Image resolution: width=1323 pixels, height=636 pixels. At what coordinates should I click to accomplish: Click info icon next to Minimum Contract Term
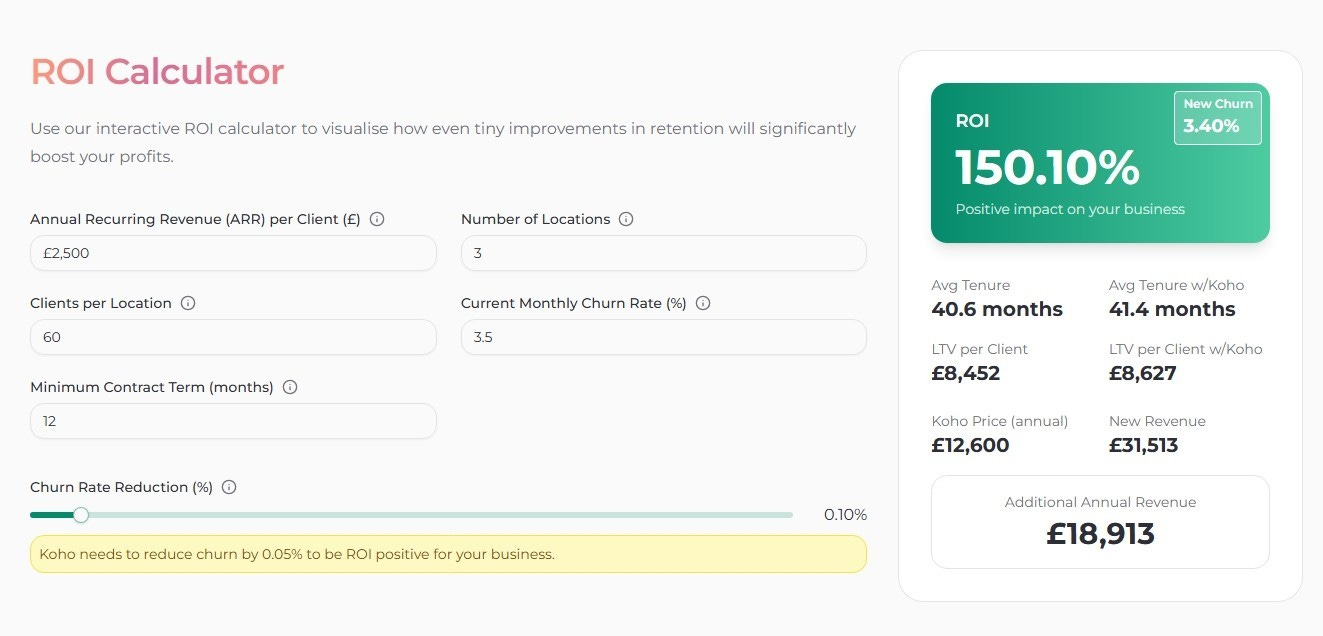[290, 387]
